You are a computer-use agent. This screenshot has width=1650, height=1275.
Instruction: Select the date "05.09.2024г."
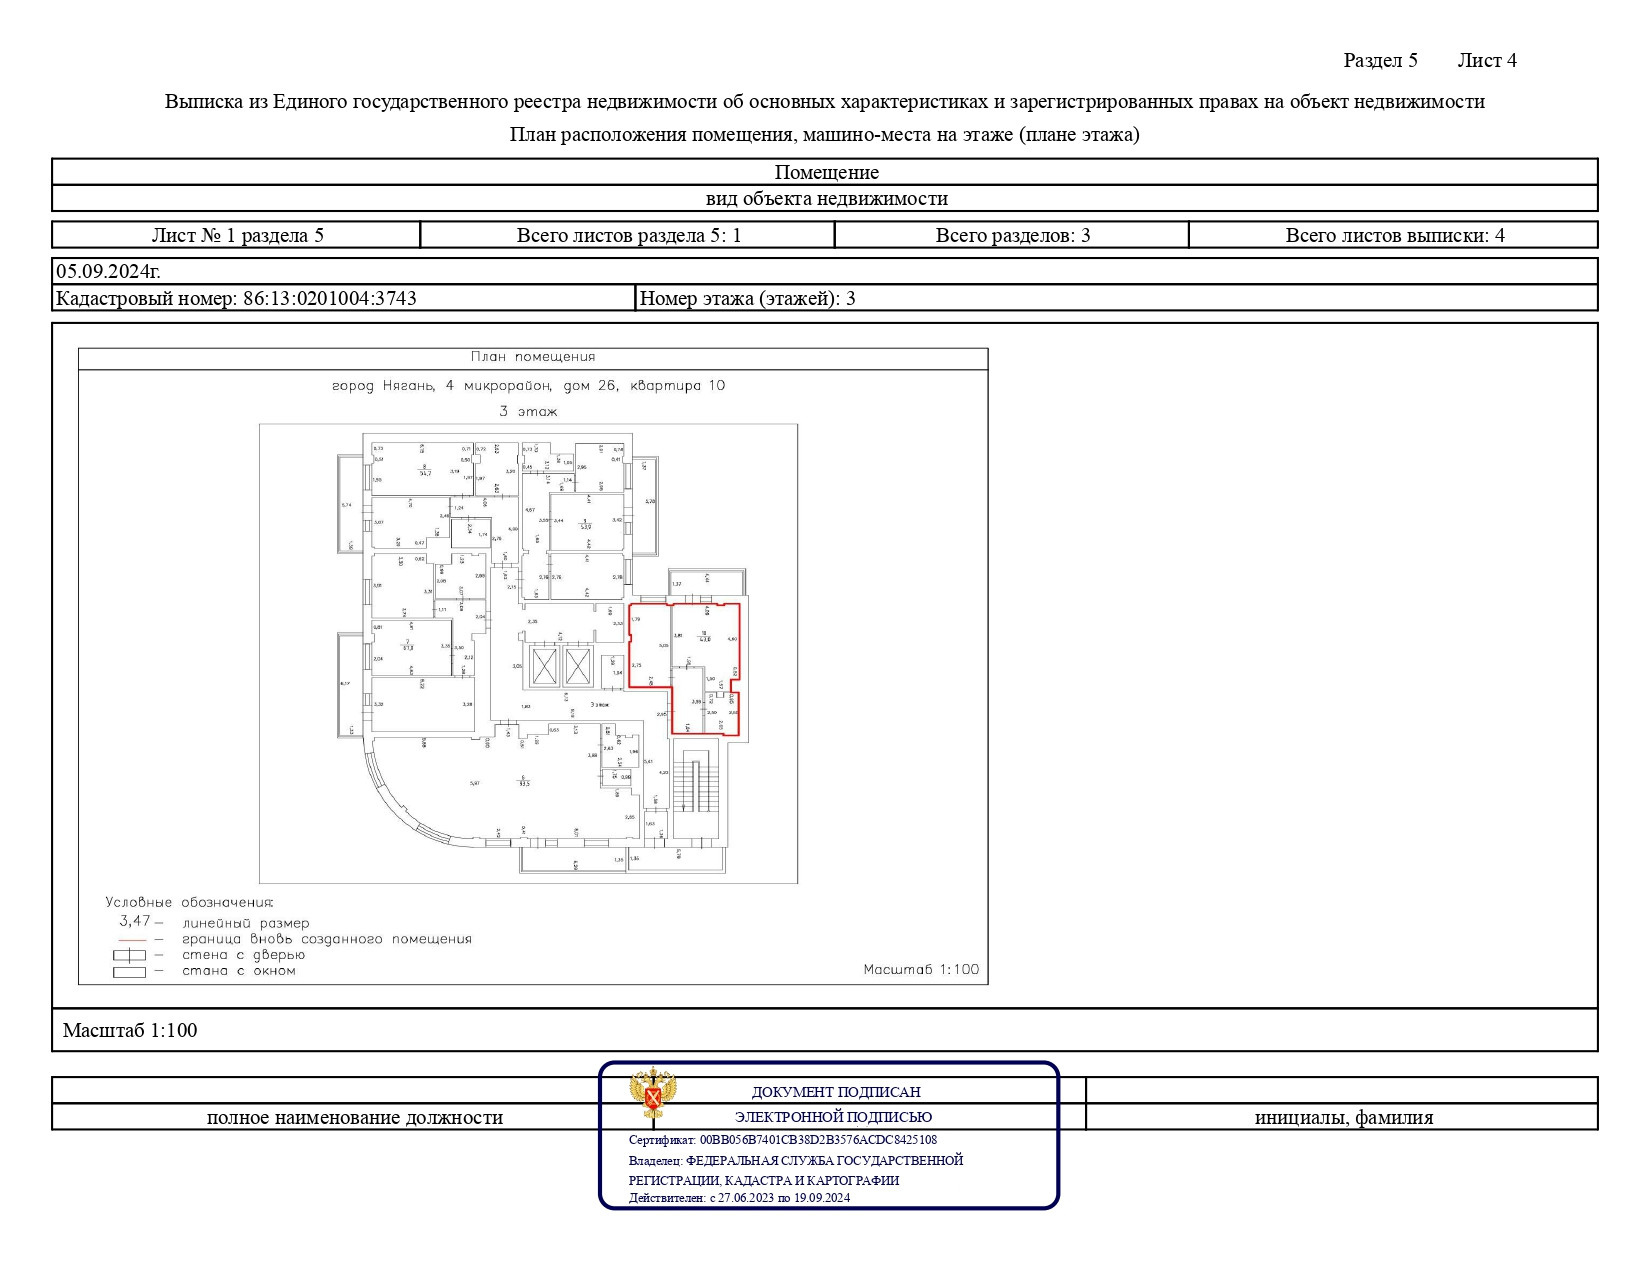109,271
